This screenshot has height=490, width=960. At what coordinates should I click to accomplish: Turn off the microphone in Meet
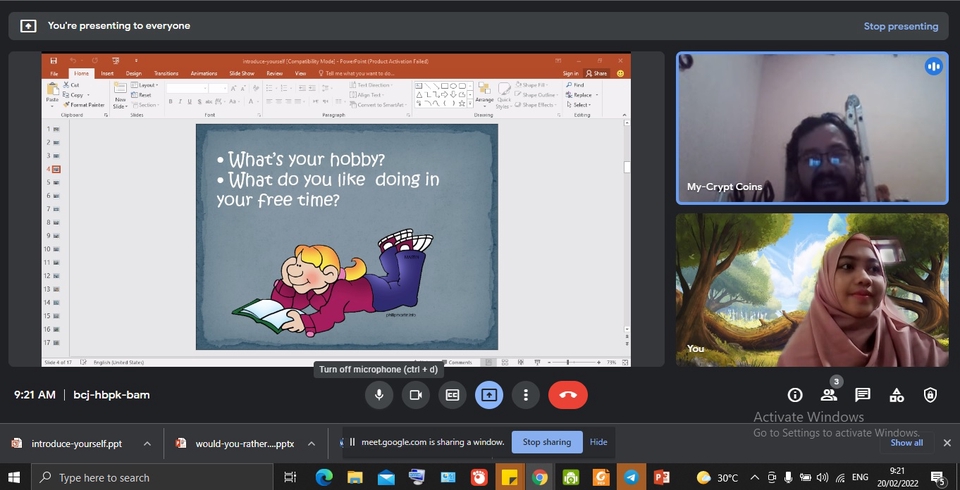(x=379, y=395)
